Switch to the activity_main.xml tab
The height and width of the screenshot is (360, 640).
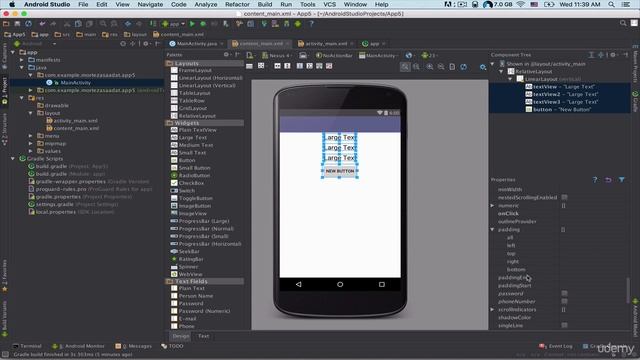point(326,44)
